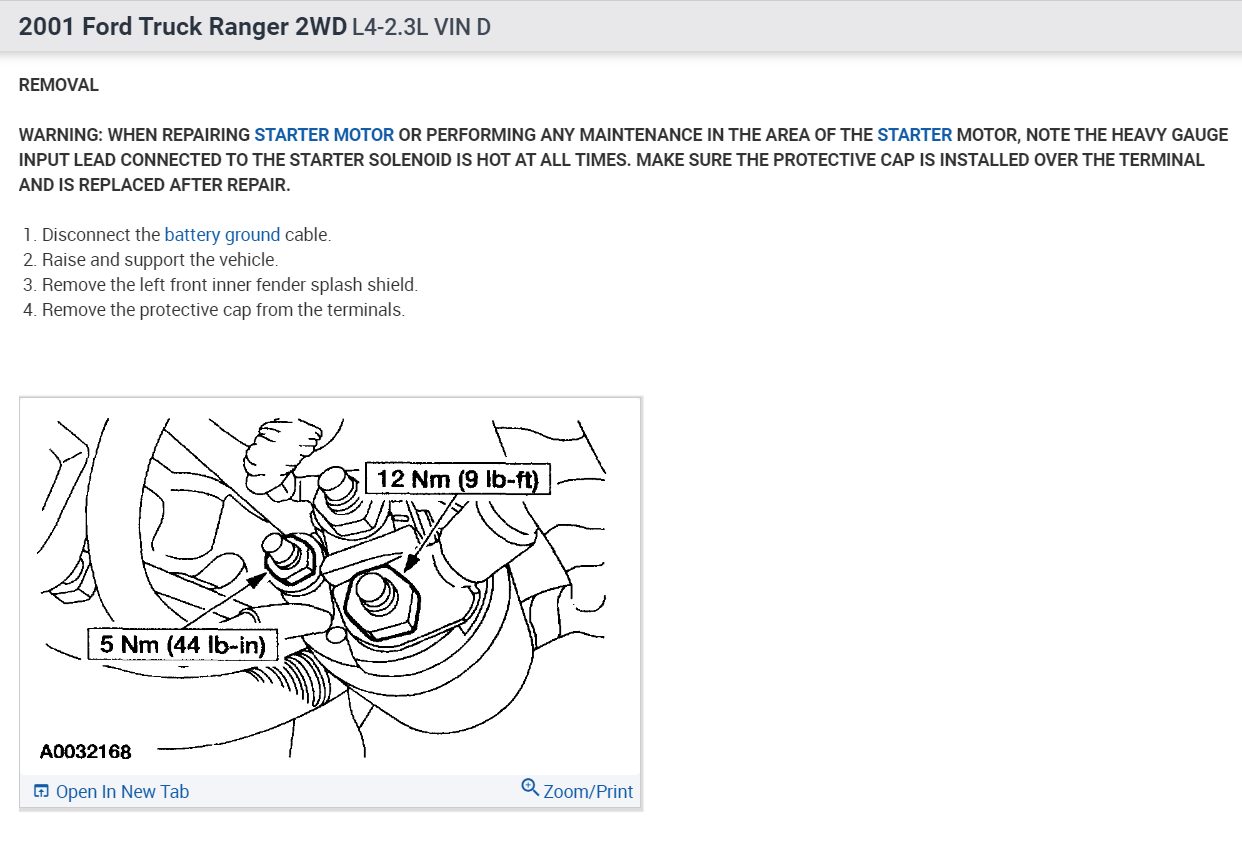Screen dimensions: 1242x859
Task: Click the WARNING paragraph text
Action: point(623,160)
